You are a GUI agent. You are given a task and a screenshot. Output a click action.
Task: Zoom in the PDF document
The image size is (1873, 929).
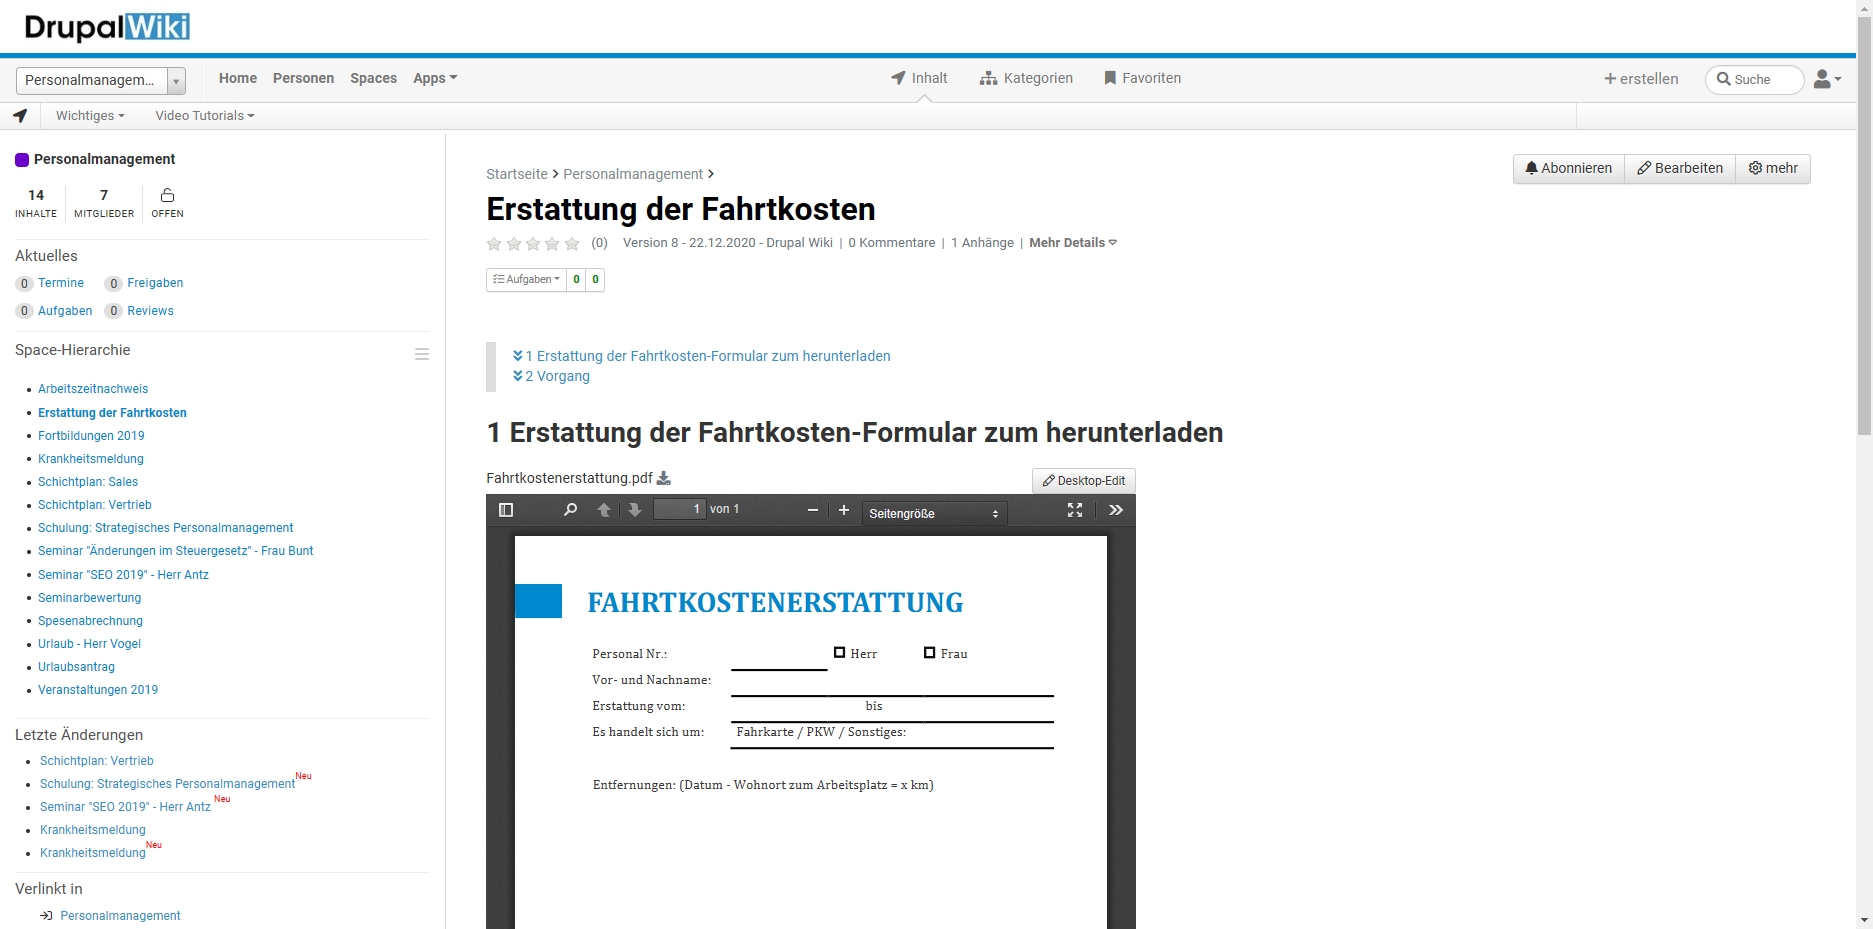[x=844, y=510]
